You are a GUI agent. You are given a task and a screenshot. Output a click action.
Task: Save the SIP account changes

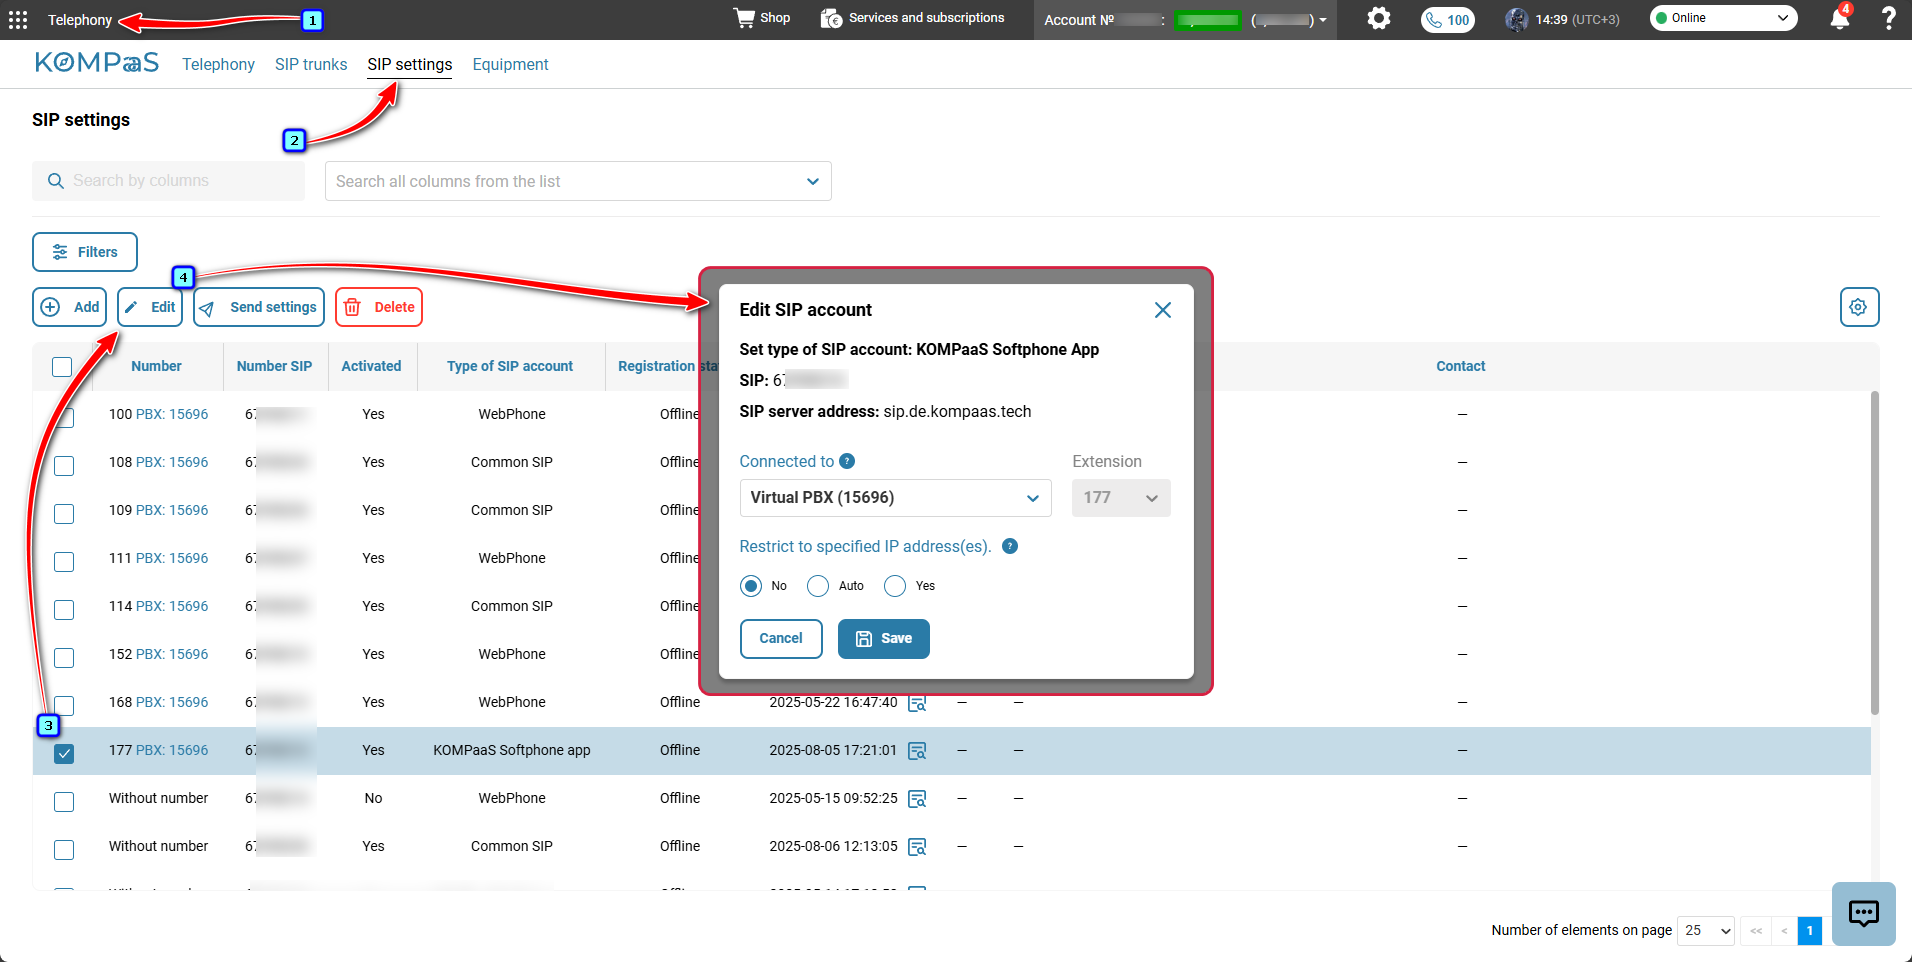[884, 639]
